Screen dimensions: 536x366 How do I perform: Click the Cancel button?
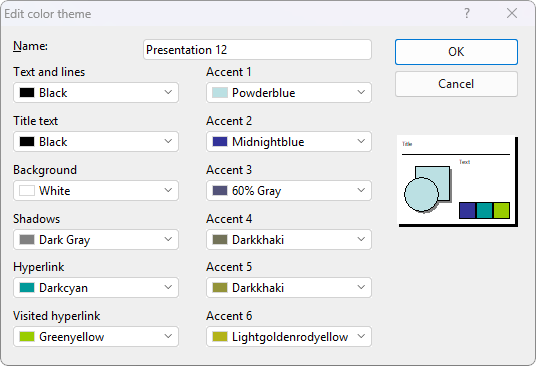pos(456,84)
